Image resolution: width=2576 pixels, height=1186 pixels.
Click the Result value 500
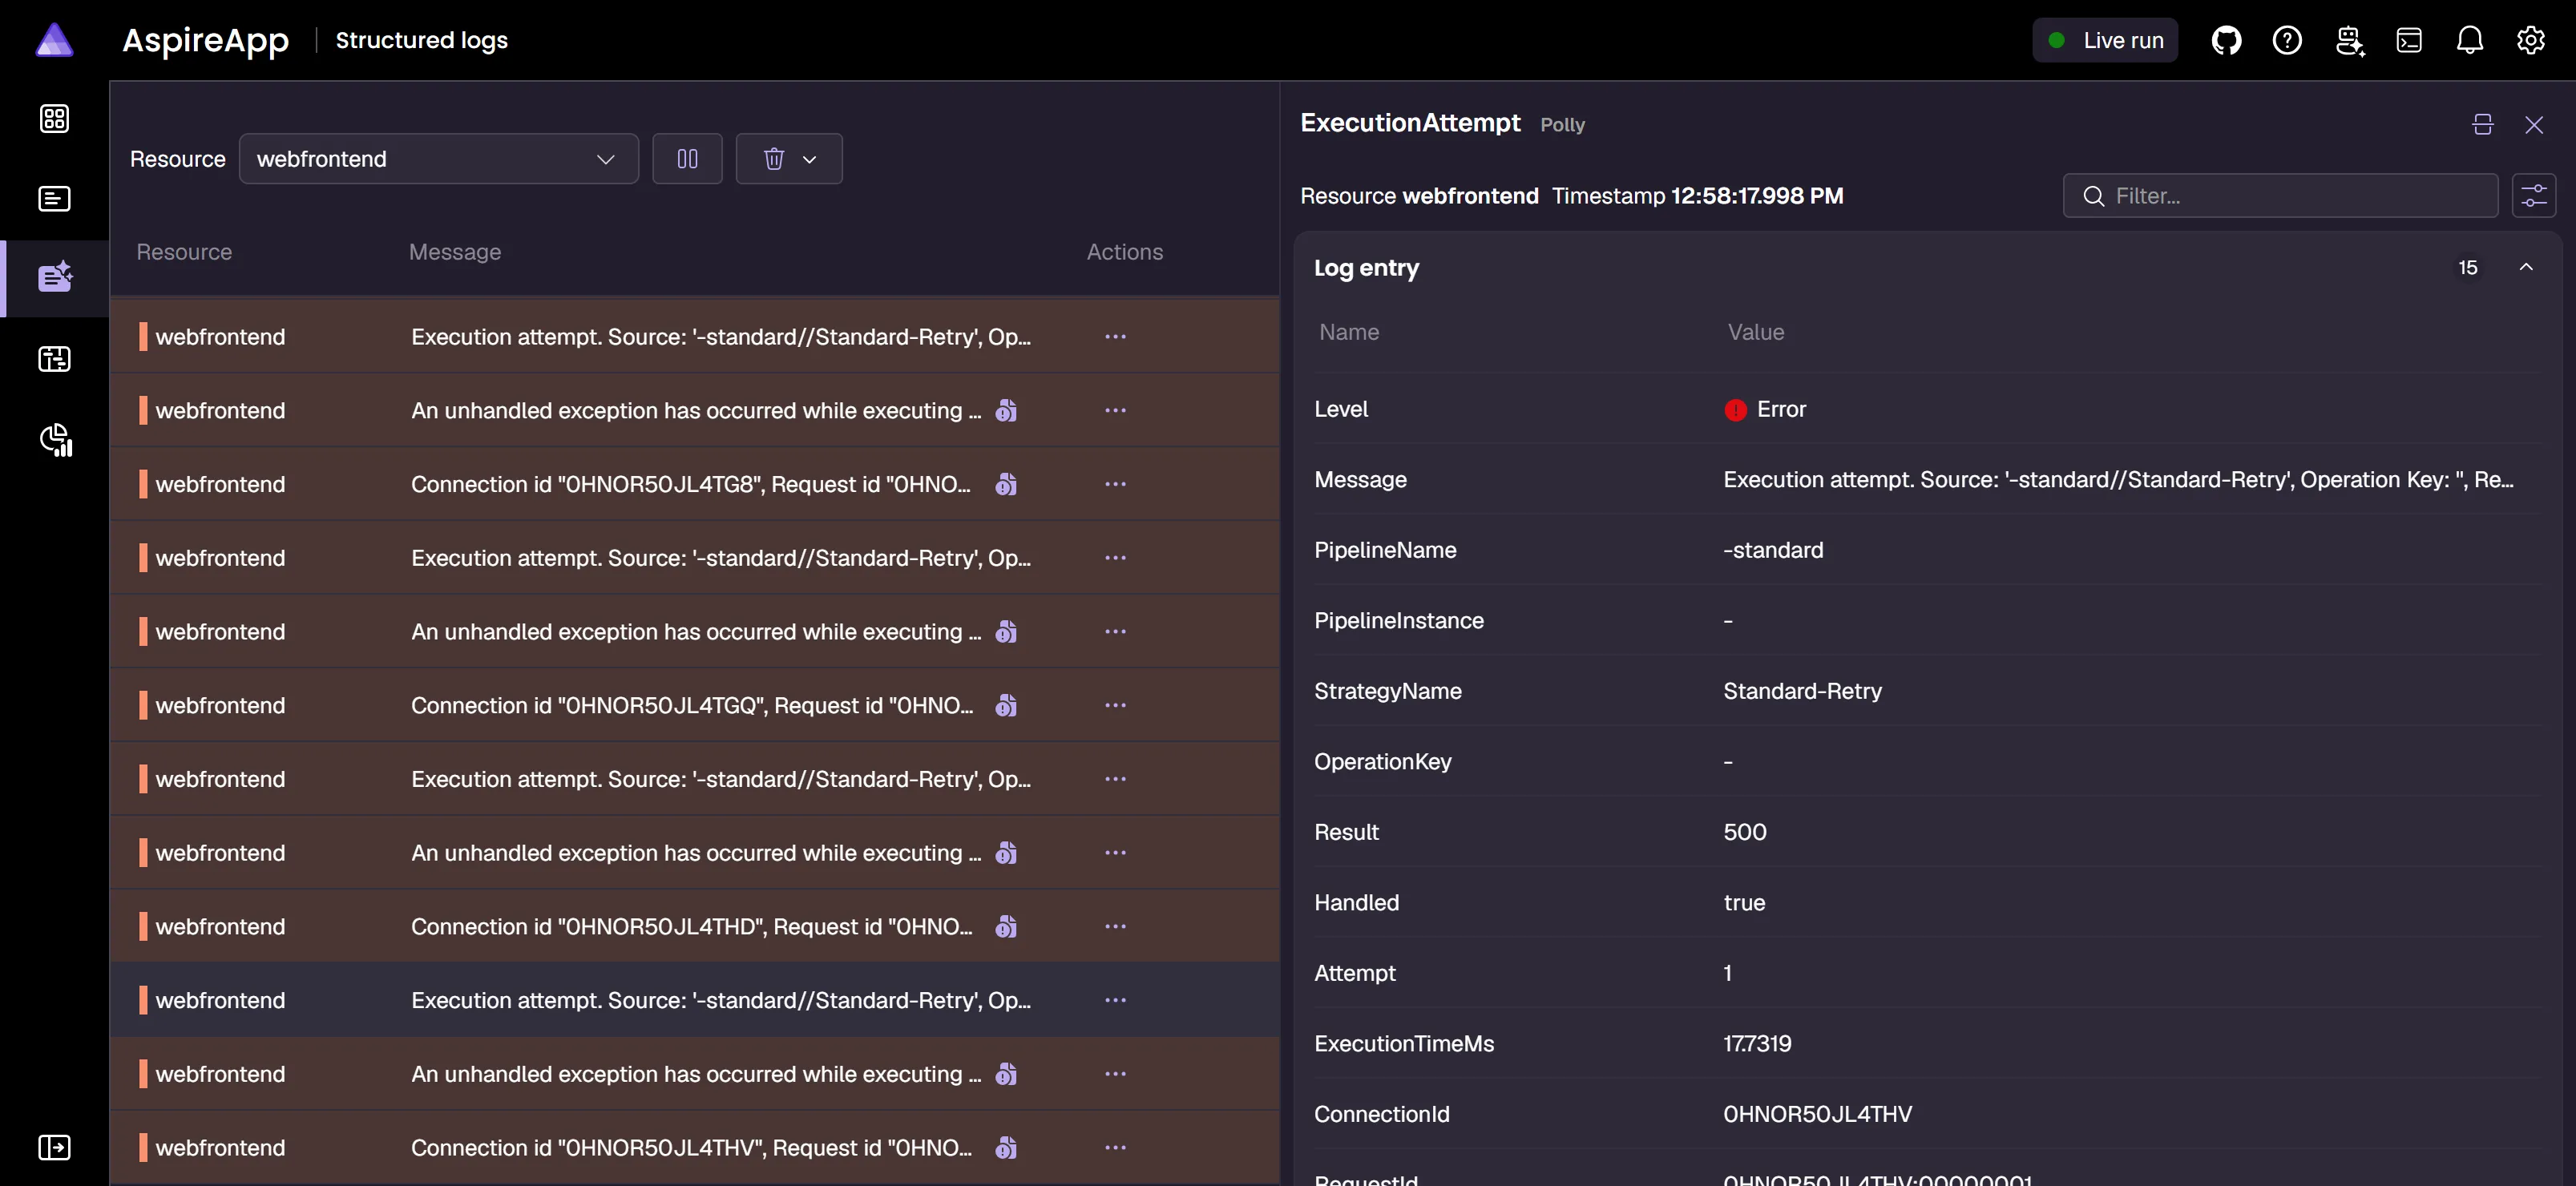click(x=1744, y=832)
